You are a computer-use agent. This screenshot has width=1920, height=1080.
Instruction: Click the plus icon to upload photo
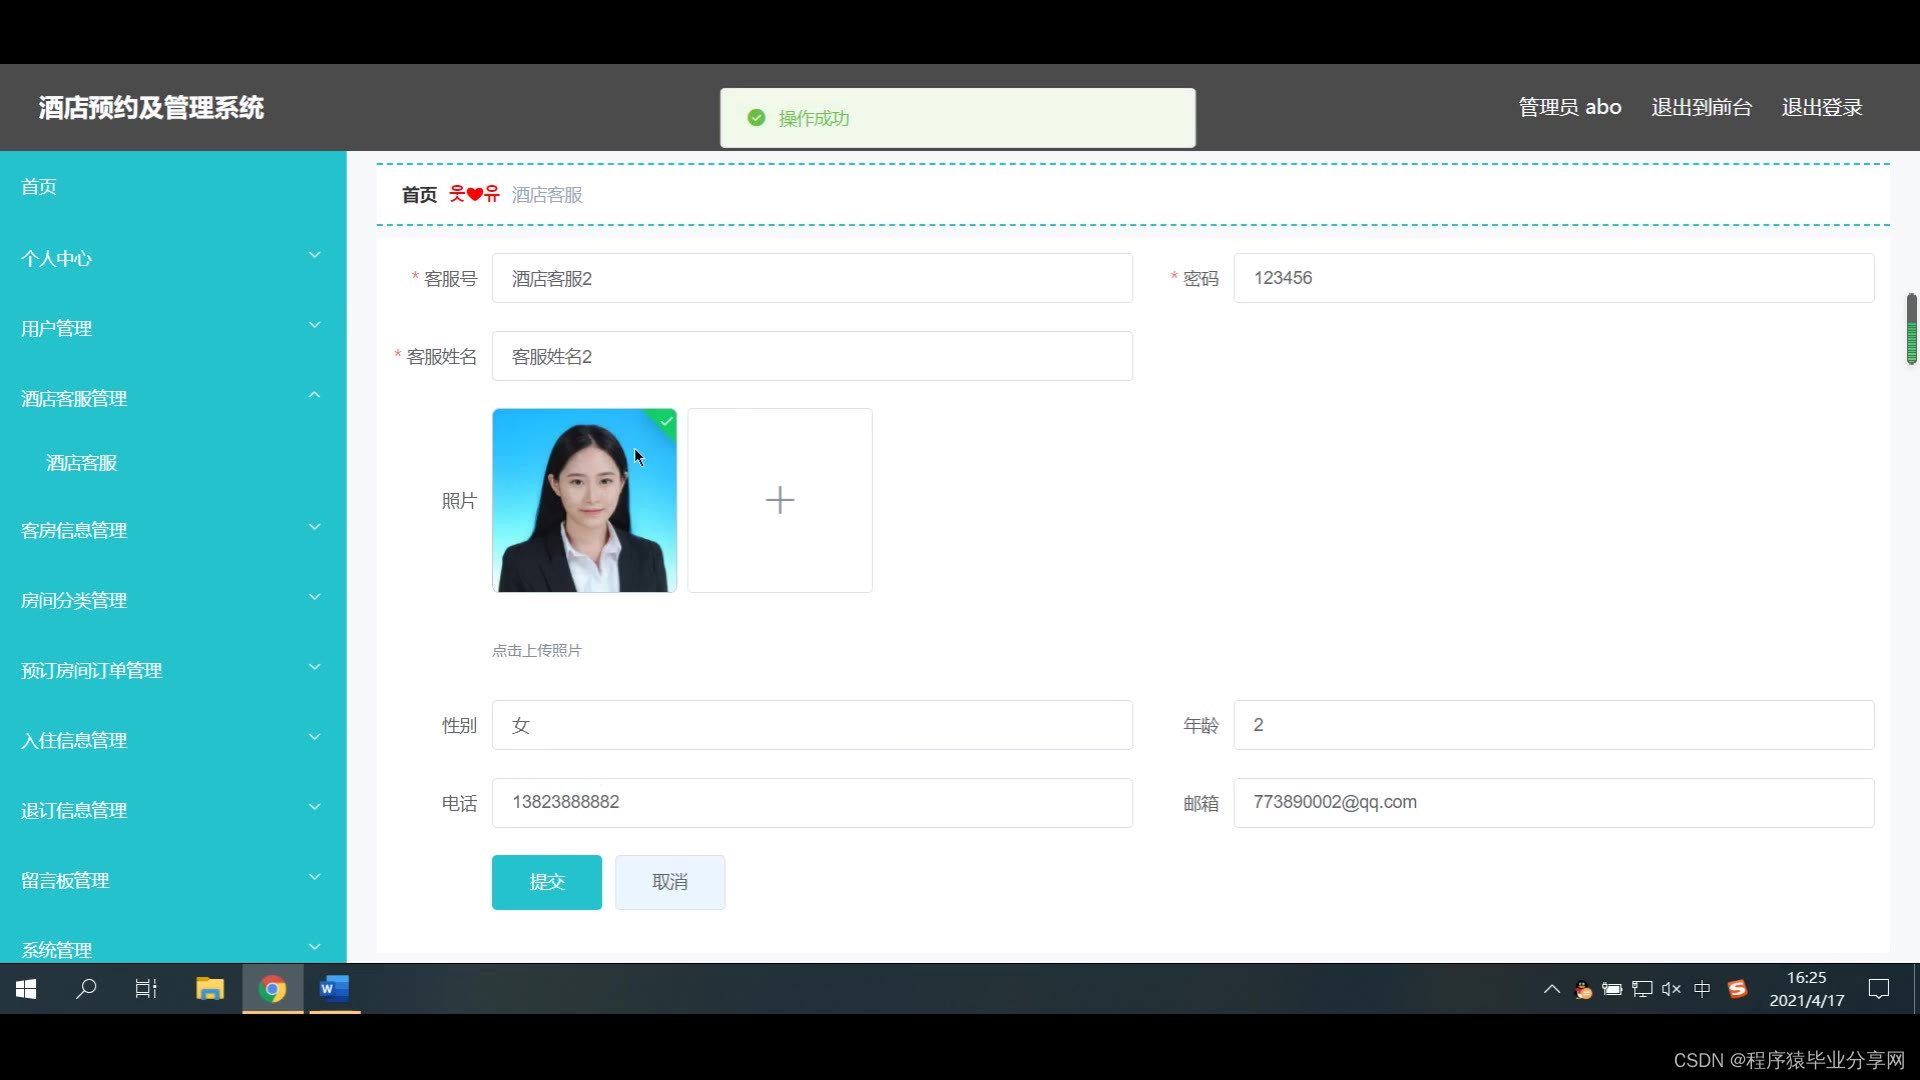(x=779, y=500)
